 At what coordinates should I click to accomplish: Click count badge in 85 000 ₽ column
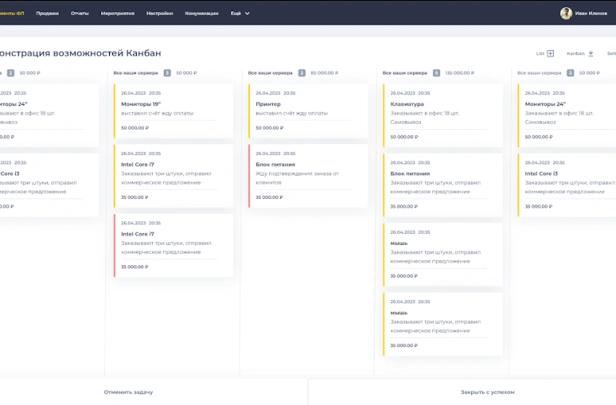tap(302, 73)
